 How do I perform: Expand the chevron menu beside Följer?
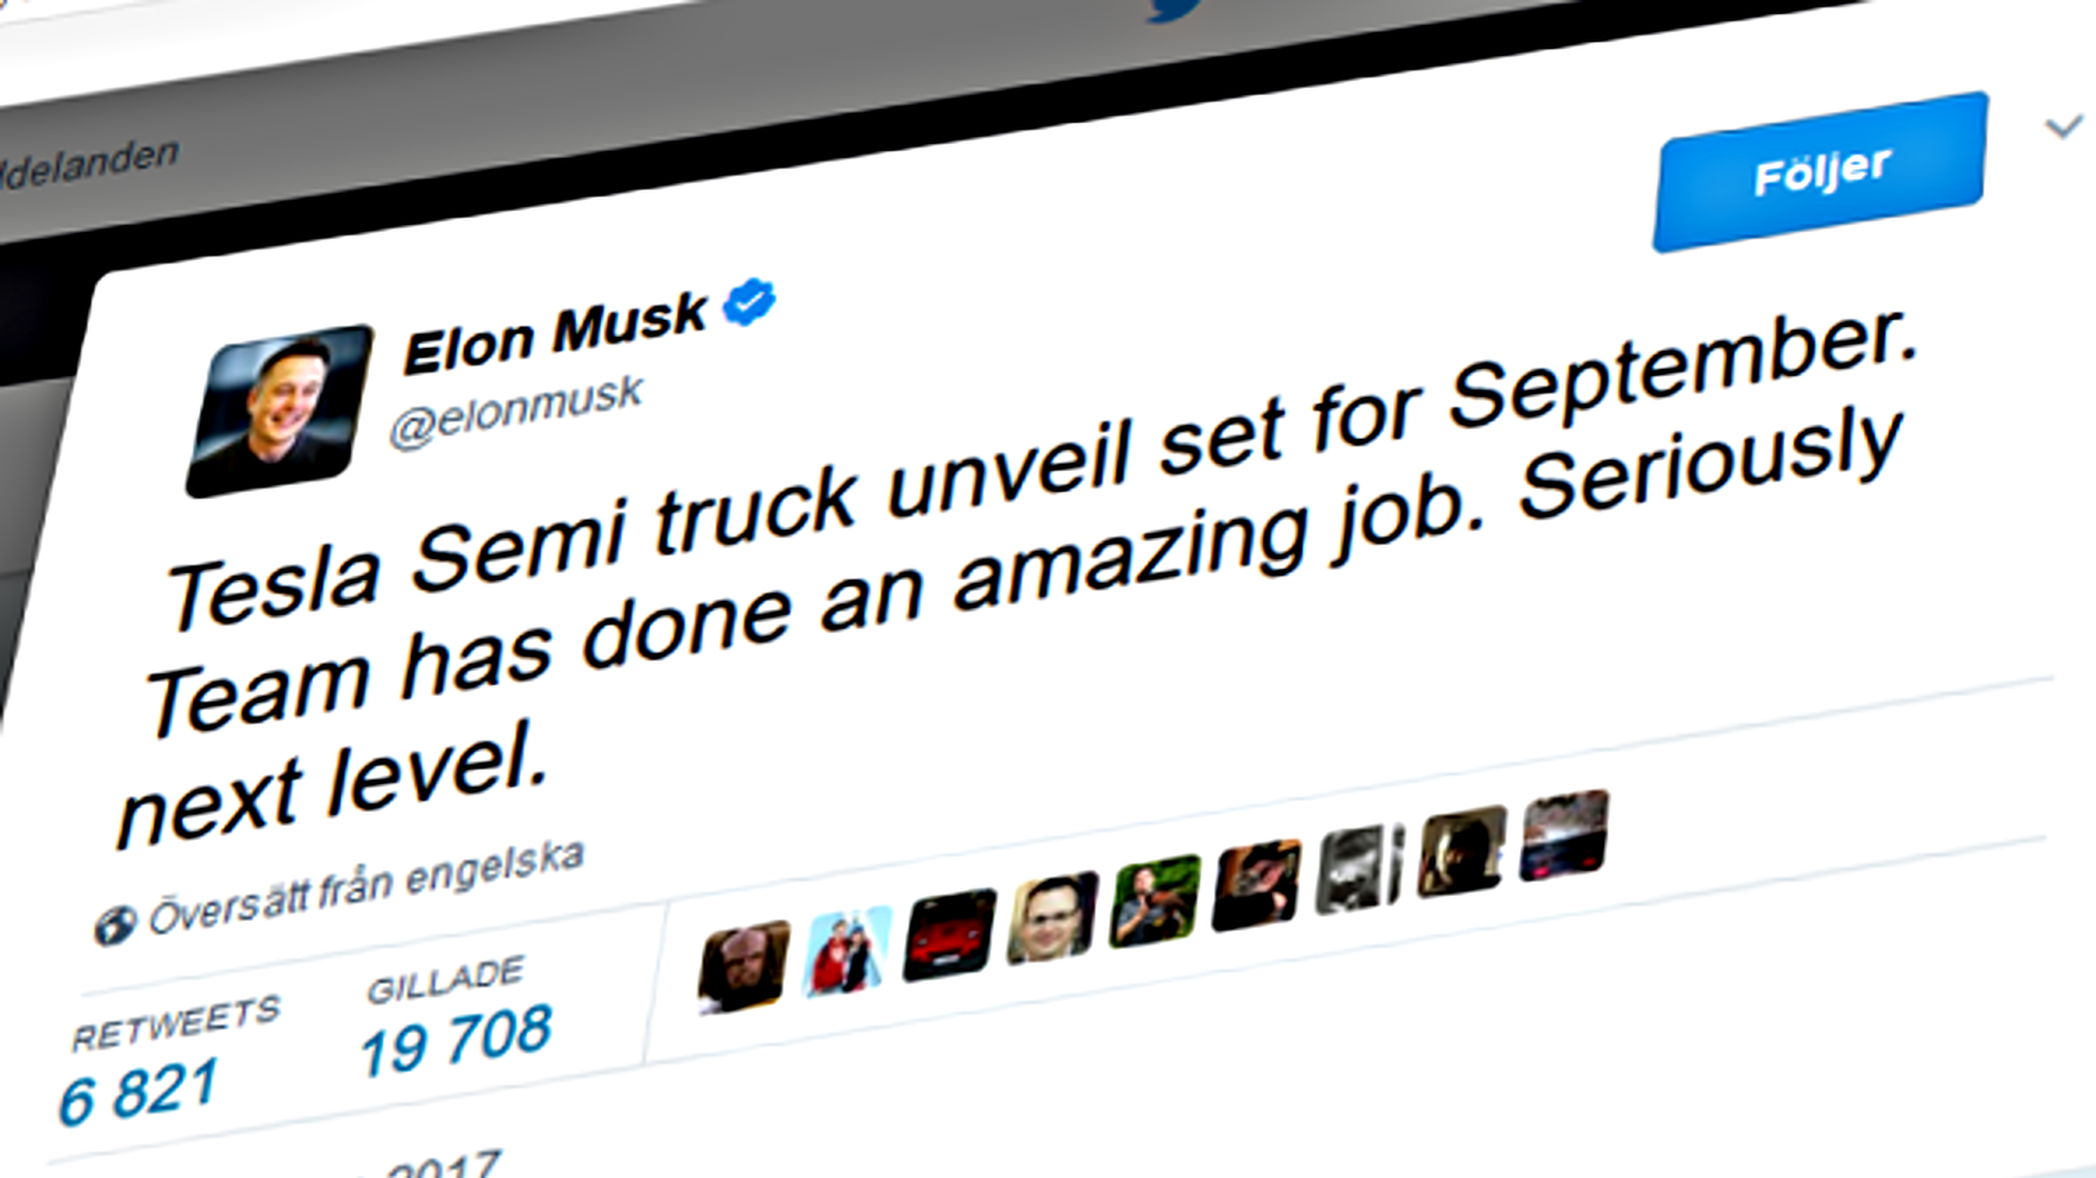pyautogui.click(x=2062, y=127)
